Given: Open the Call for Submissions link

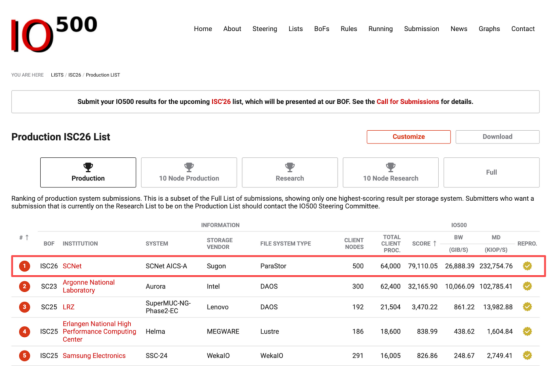Looking at the screenshot, I should 408,102.
